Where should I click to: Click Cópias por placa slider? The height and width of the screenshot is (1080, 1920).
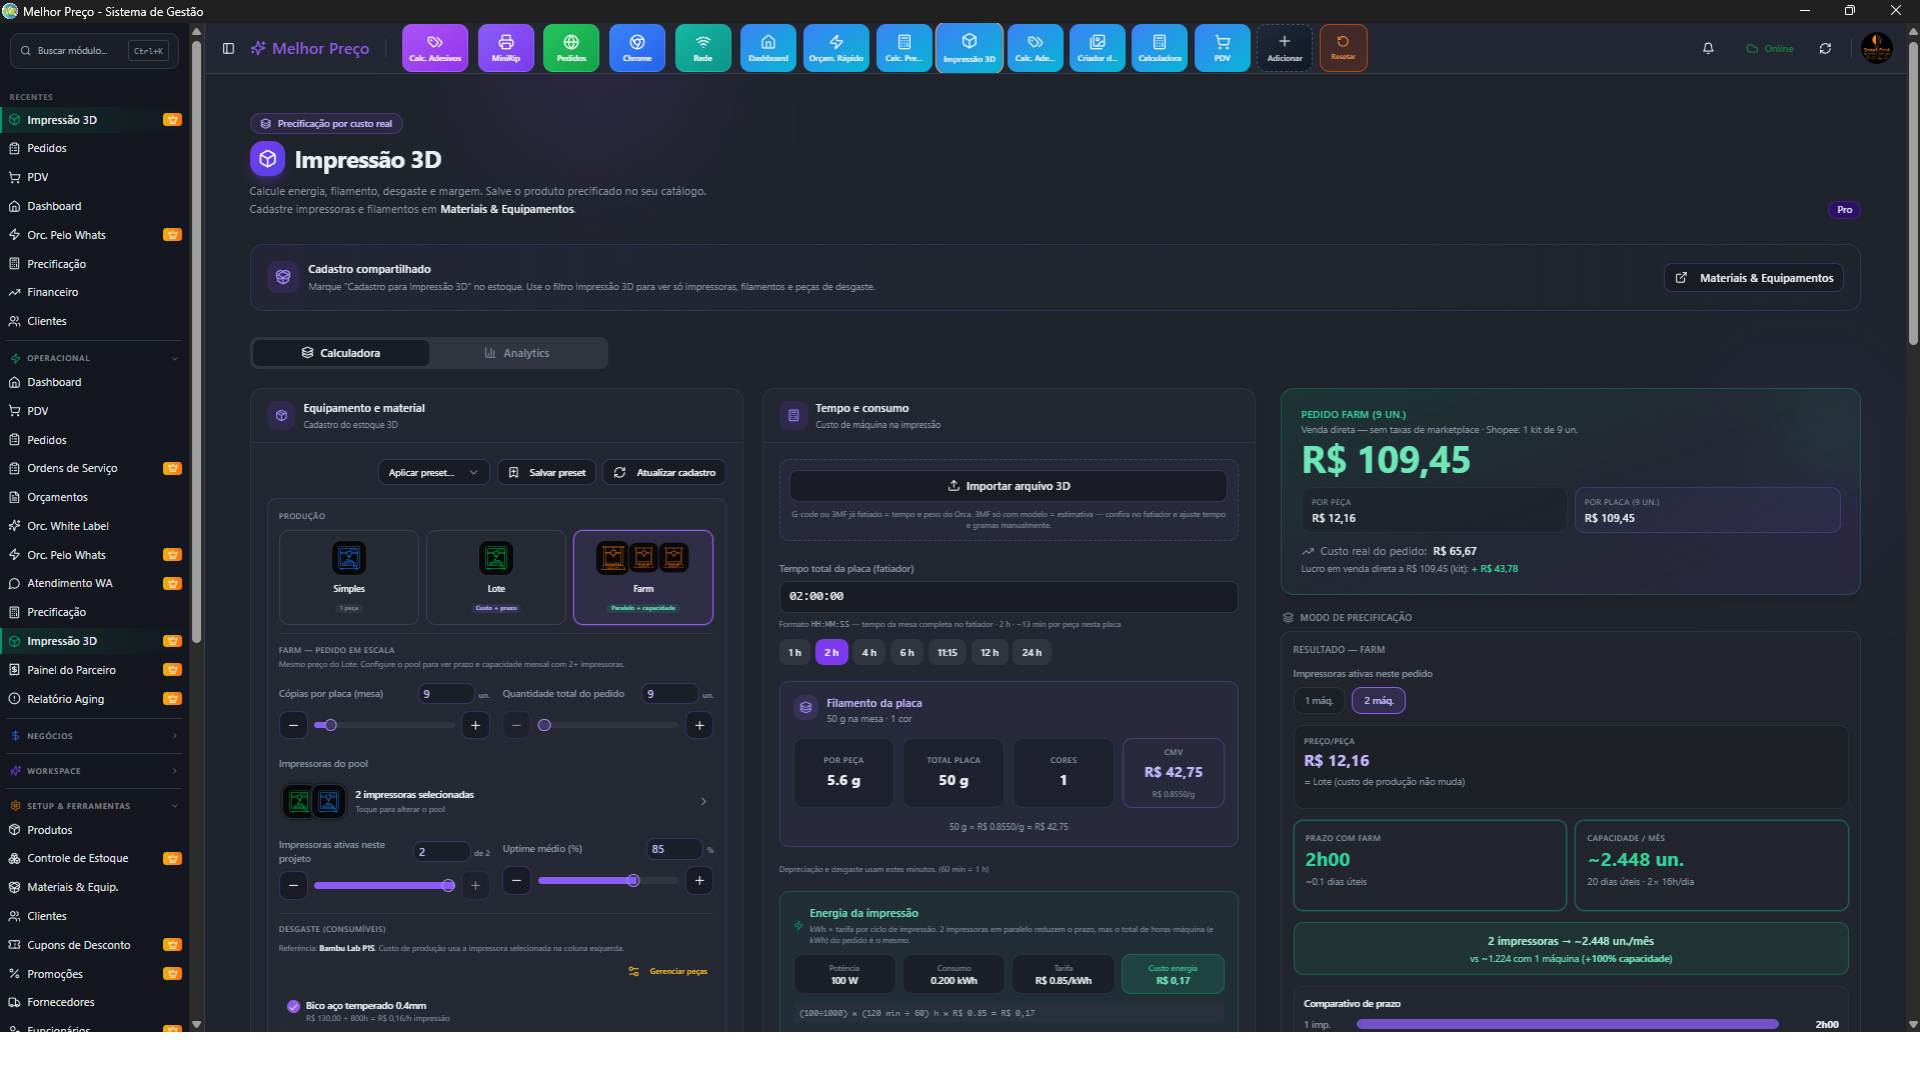click(384, 725)
